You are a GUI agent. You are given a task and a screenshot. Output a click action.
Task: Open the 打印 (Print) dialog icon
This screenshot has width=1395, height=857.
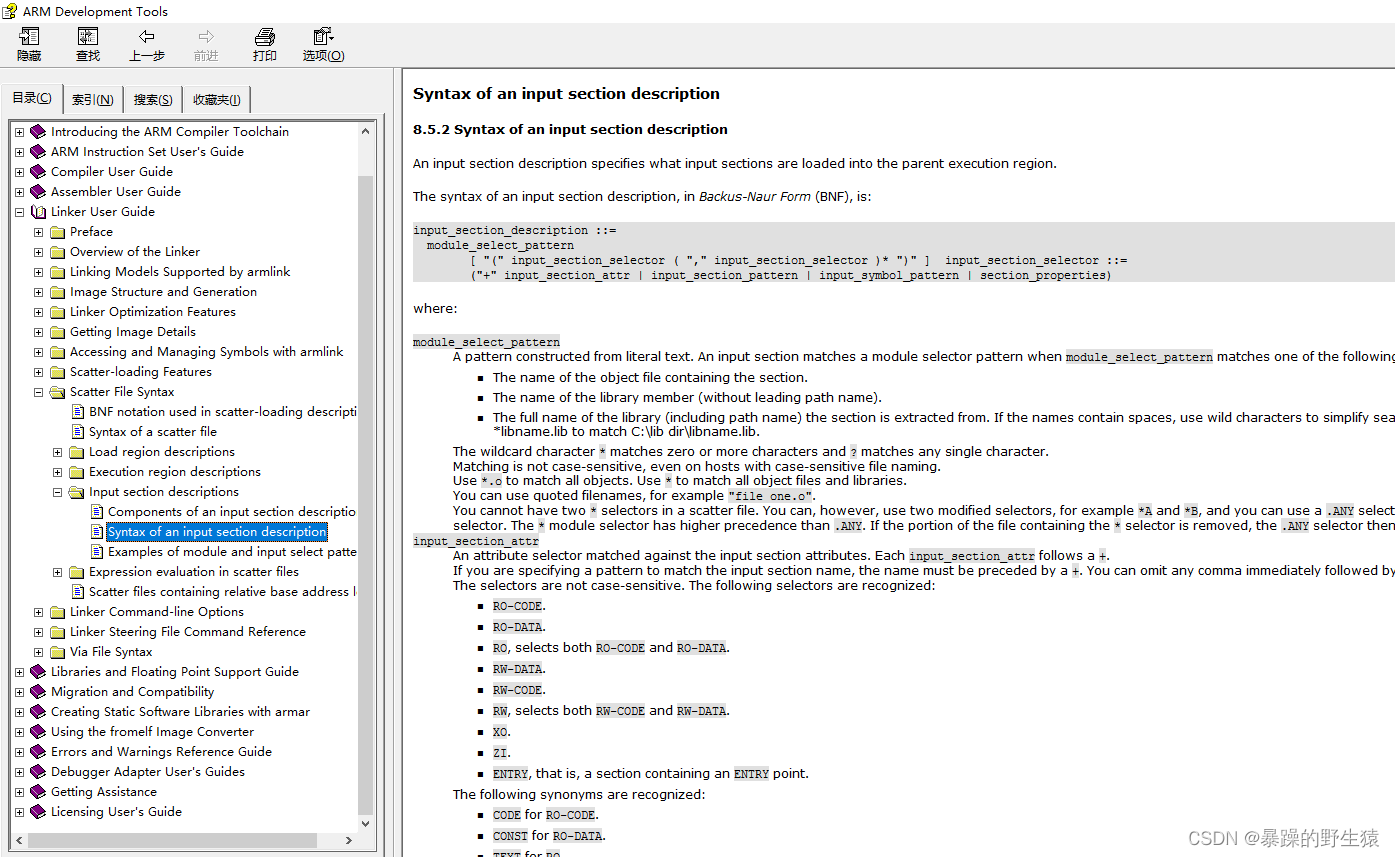click(264, 44)
